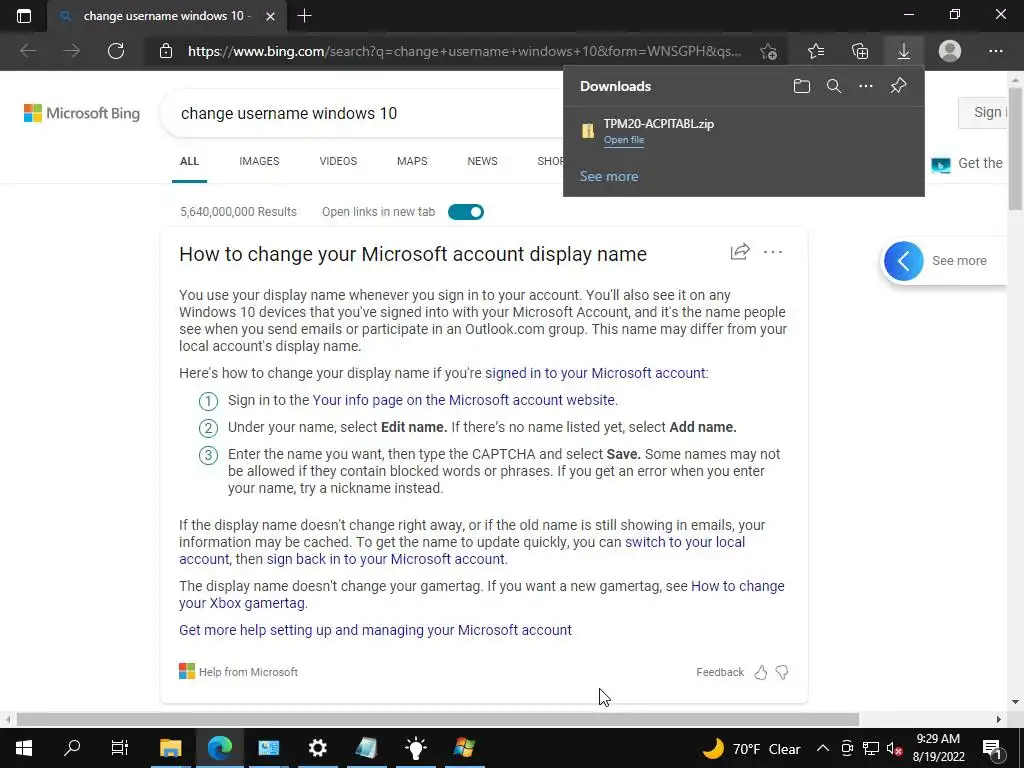View site information padlock icon
This screenshot has height=768, width=1024.
click(x=166, y=51)
